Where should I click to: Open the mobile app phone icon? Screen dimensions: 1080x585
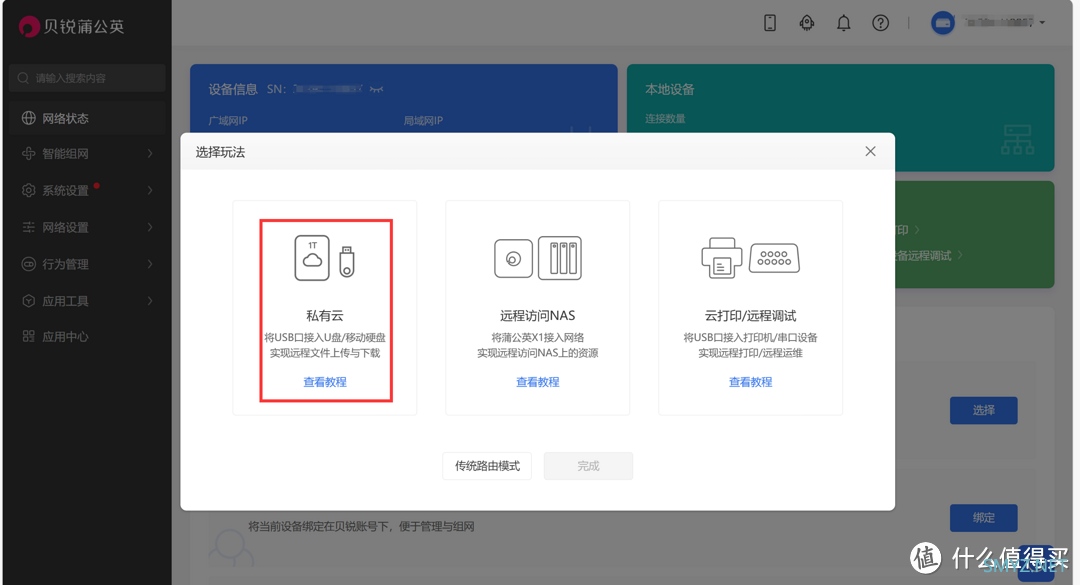(x=770, y=23)
